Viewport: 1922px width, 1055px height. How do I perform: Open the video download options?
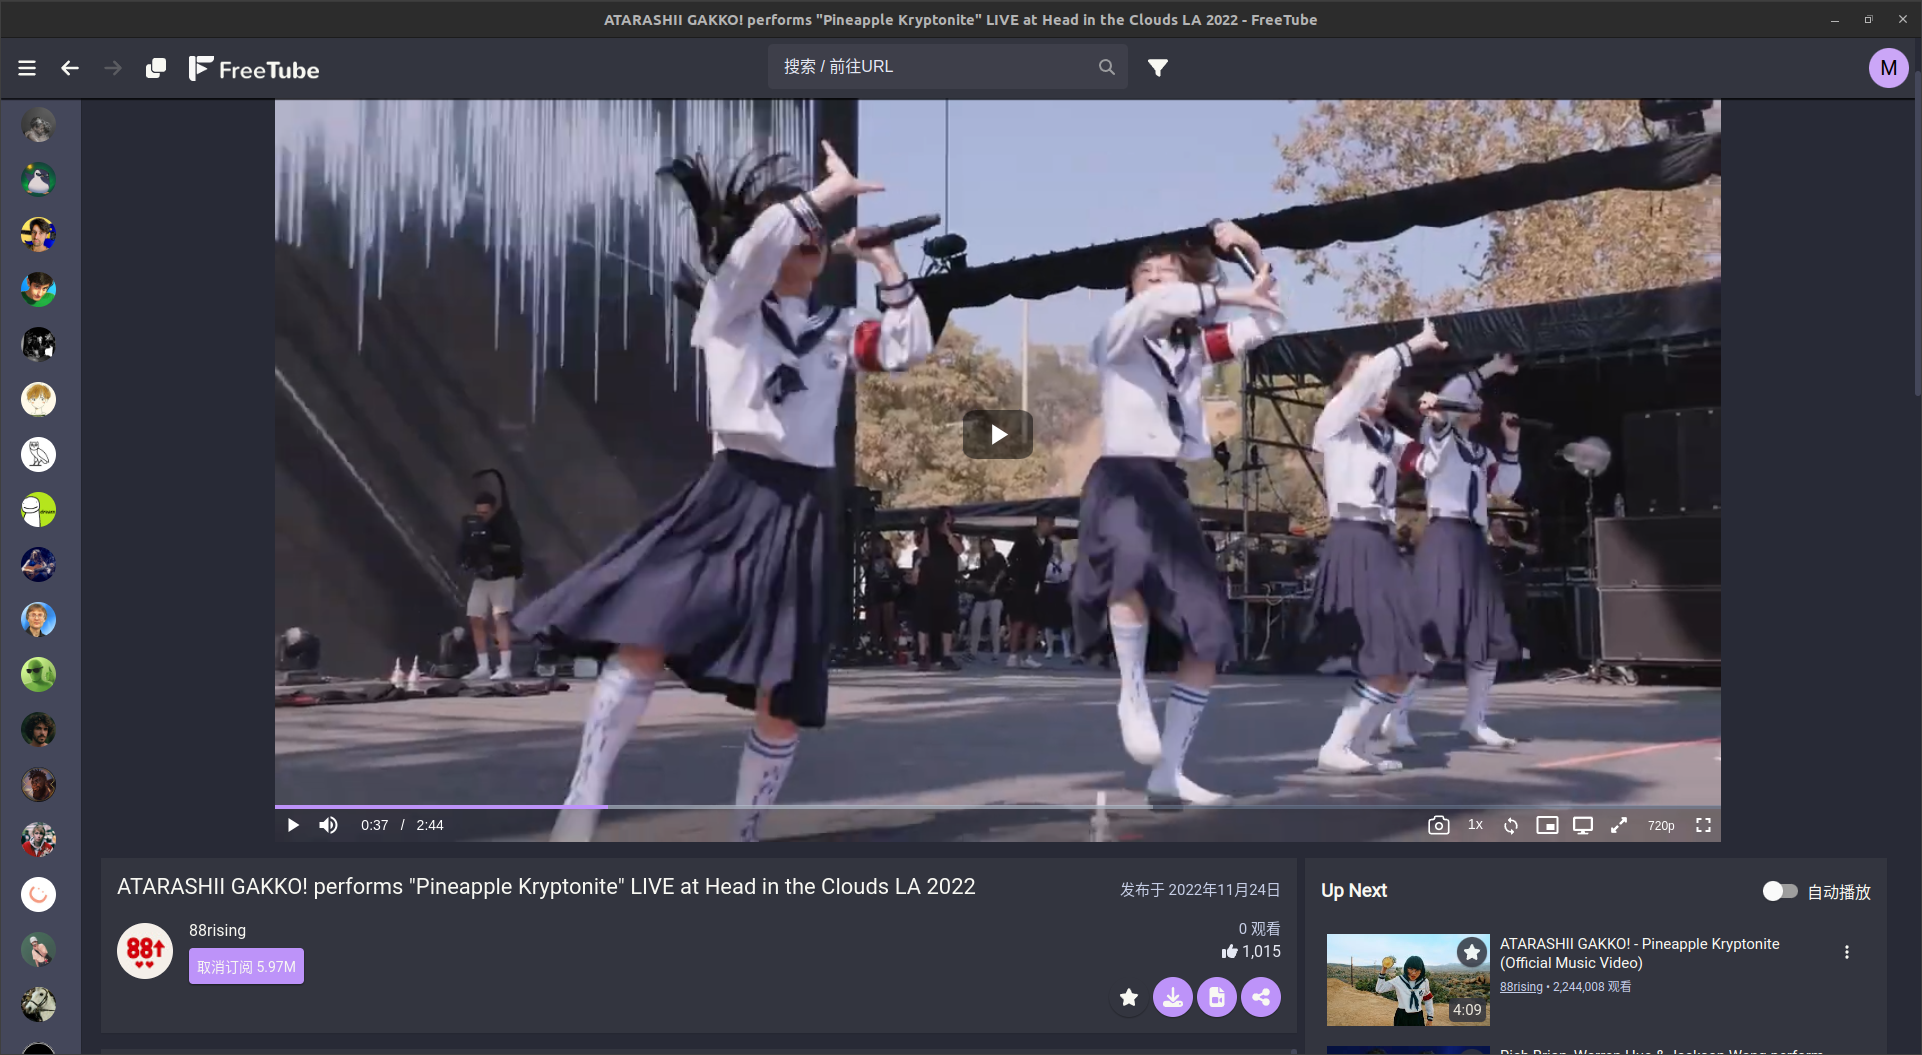click(x=1173, y=997)
